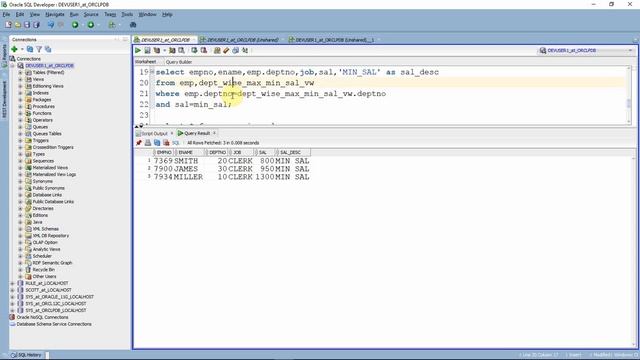
Task: Click the MILLER cell in results
Action: pos(188,177)
